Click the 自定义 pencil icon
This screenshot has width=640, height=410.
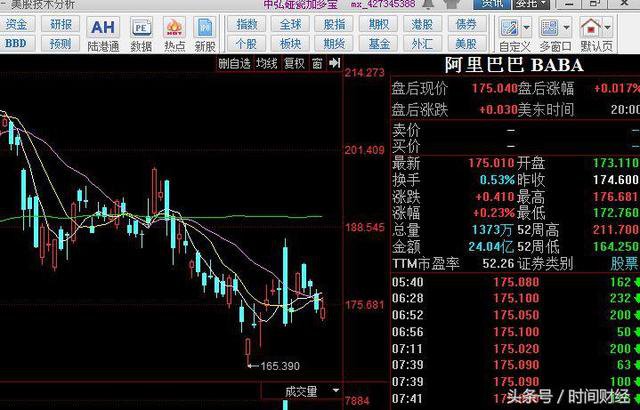pos(510,28)
